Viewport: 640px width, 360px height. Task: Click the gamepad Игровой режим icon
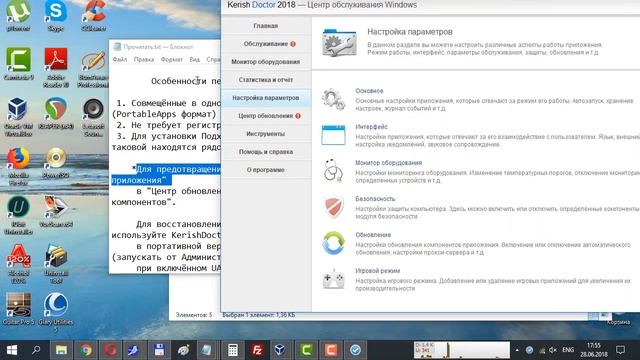(333, 279)
